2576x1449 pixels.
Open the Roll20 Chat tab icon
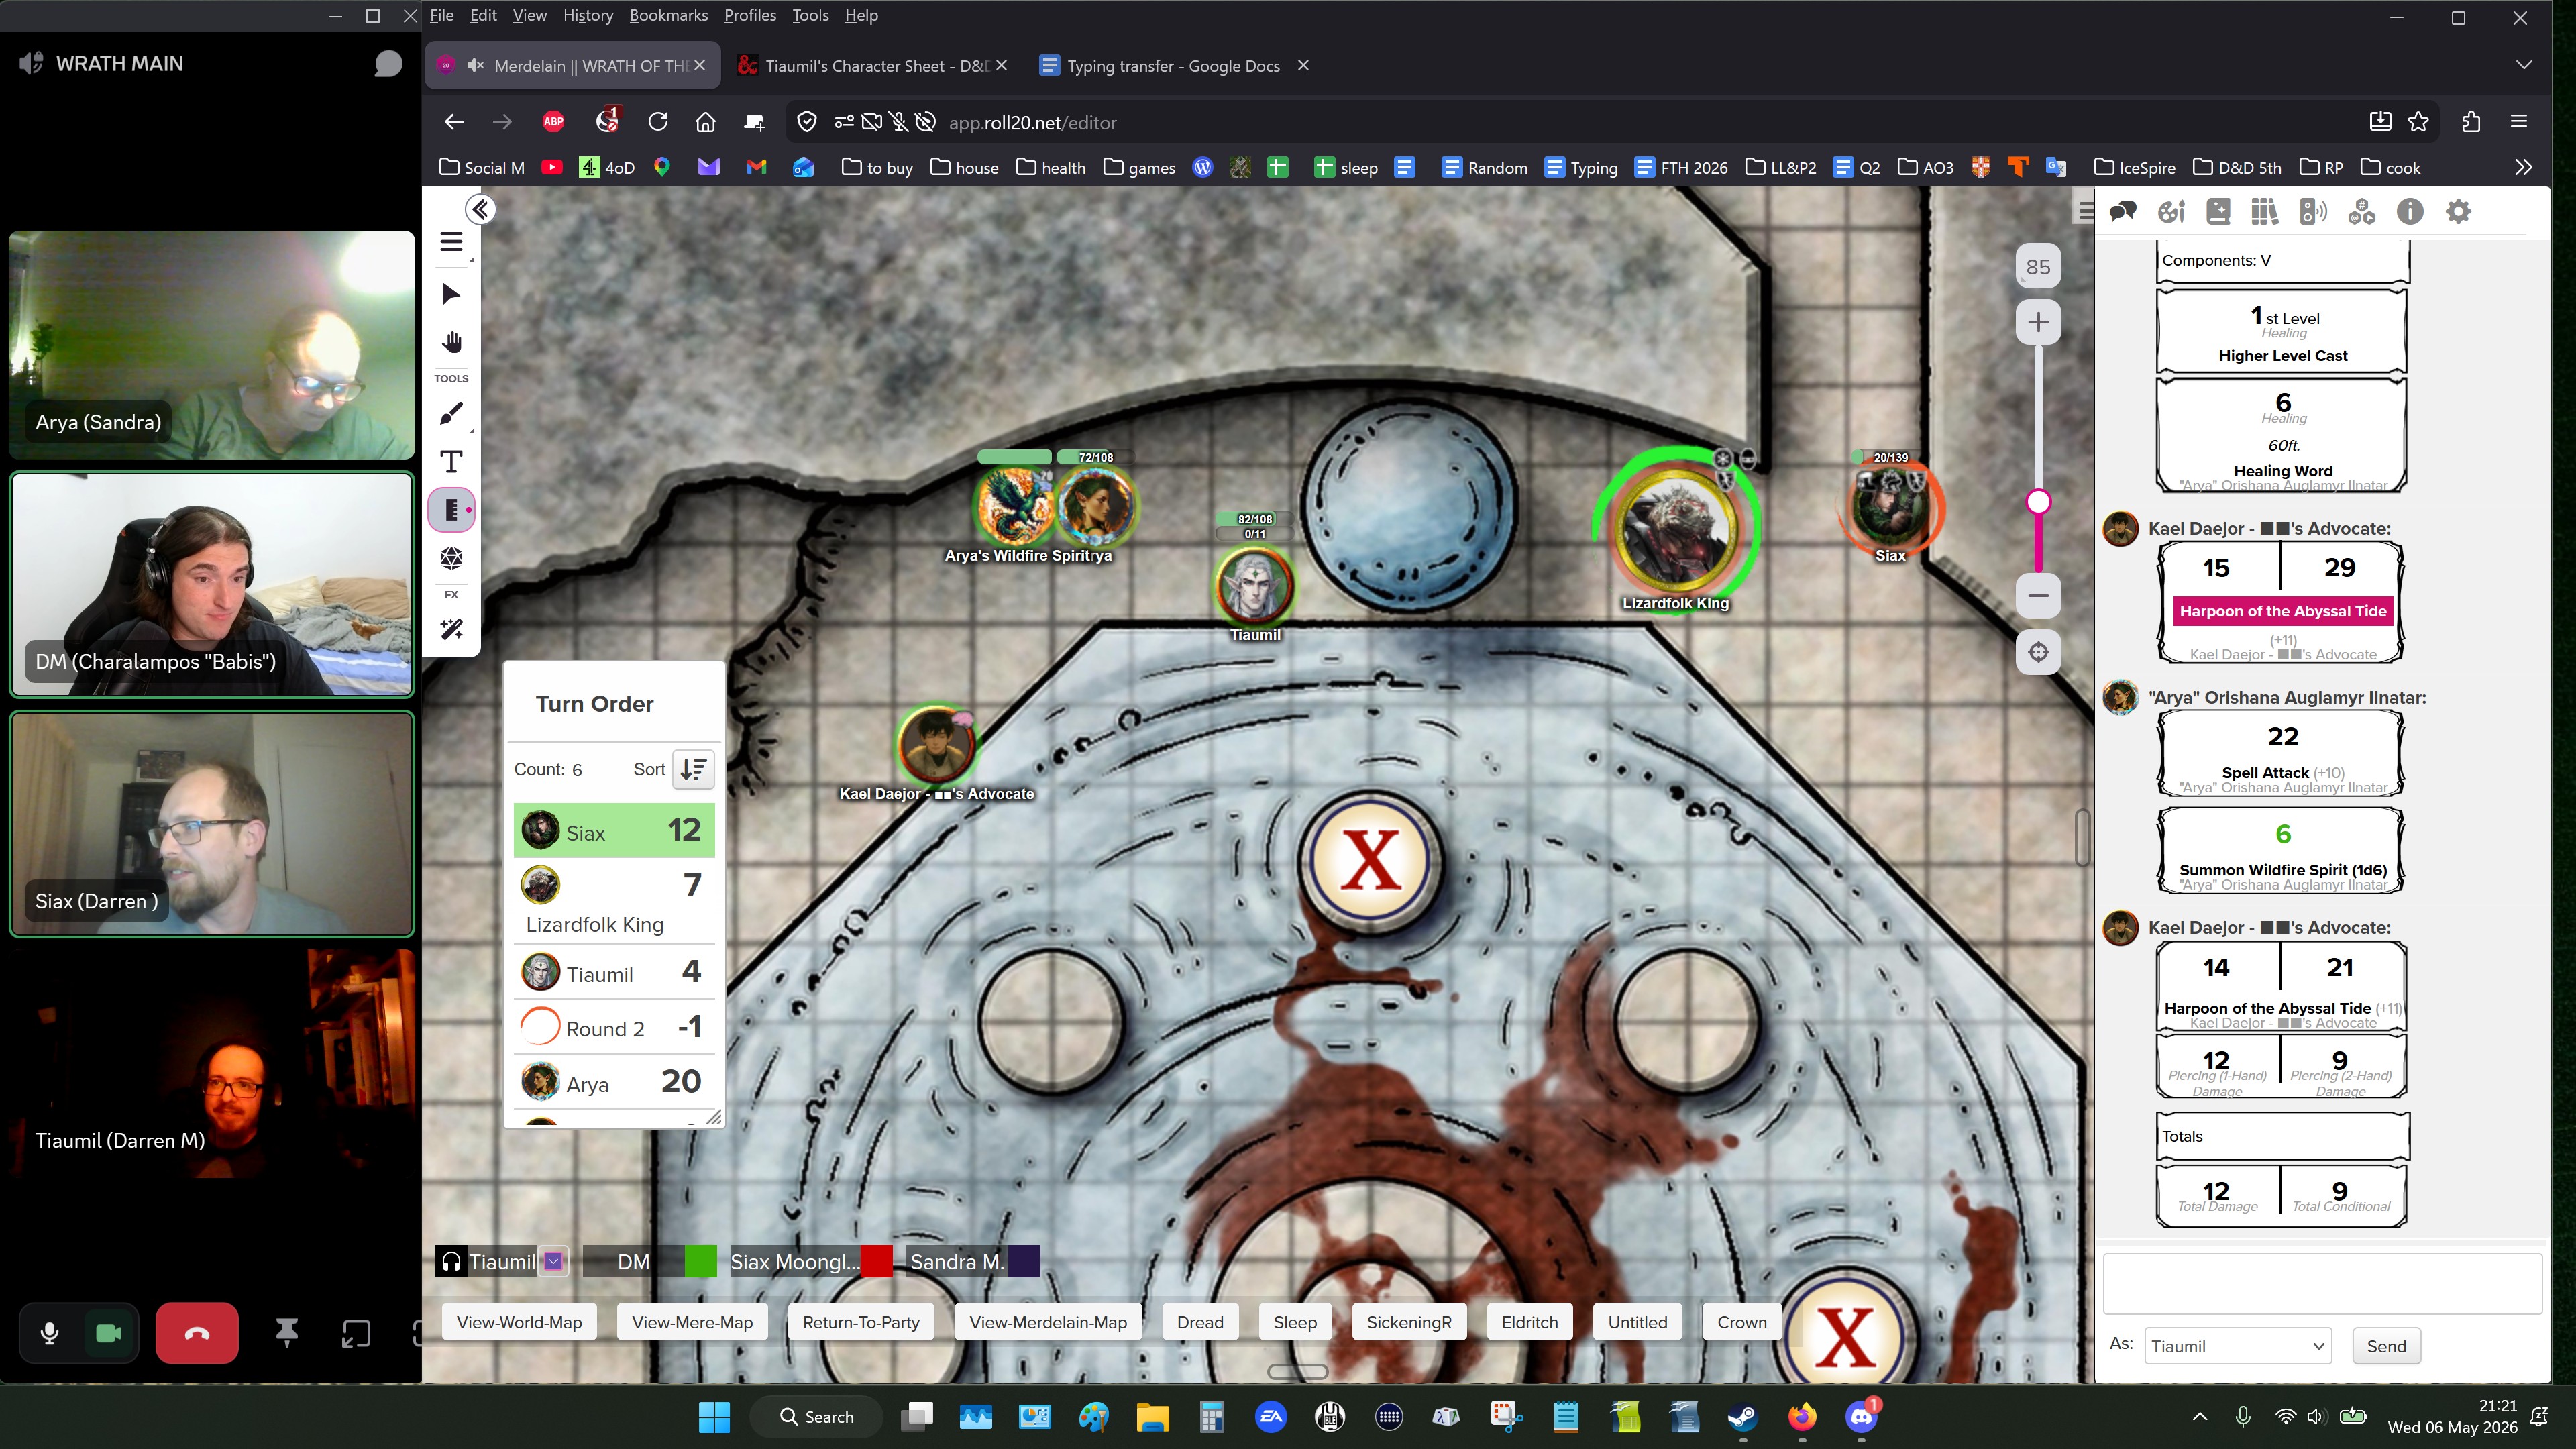click(x=2122, y=212)
